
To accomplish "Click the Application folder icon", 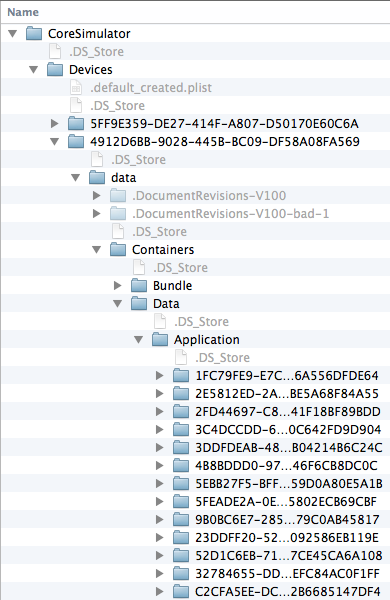I will tap(160, 339).
